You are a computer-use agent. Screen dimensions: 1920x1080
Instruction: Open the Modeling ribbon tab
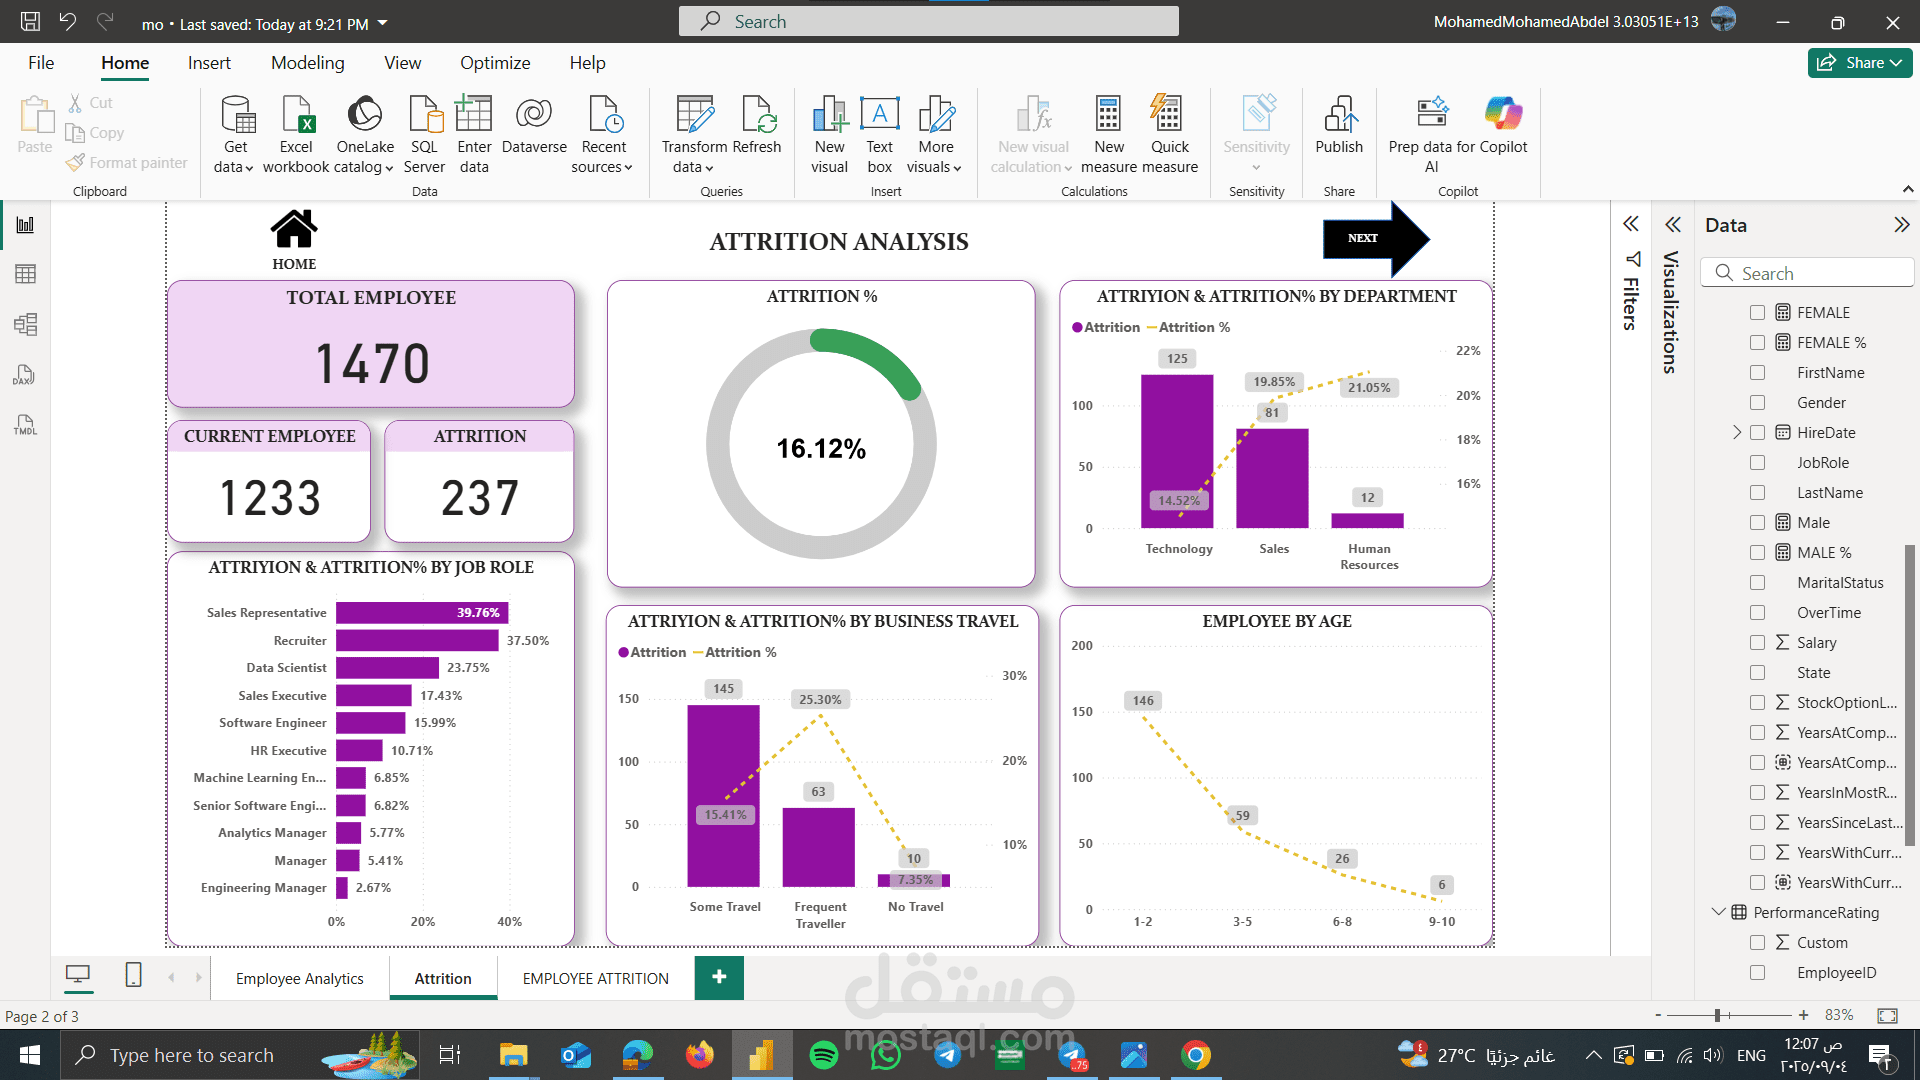pos(307,63)
